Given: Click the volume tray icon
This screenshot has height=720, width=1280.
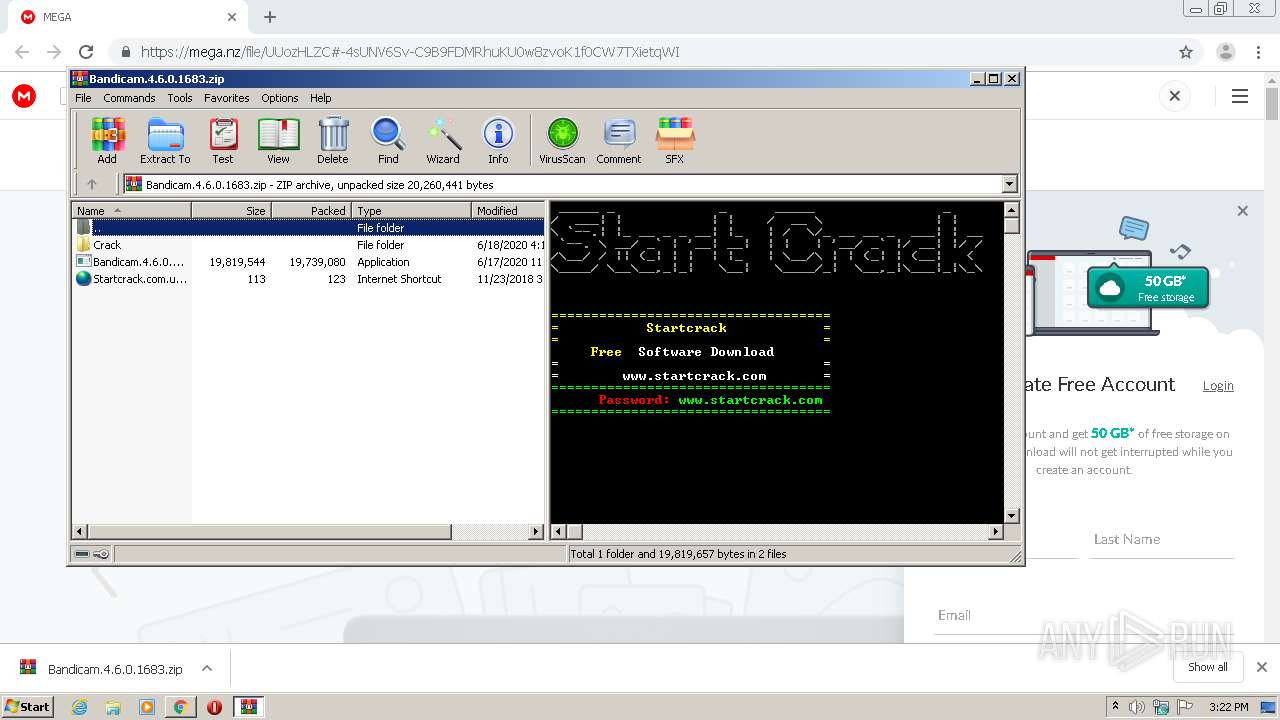Looking at the screenshot, I should coord(1137,707).
